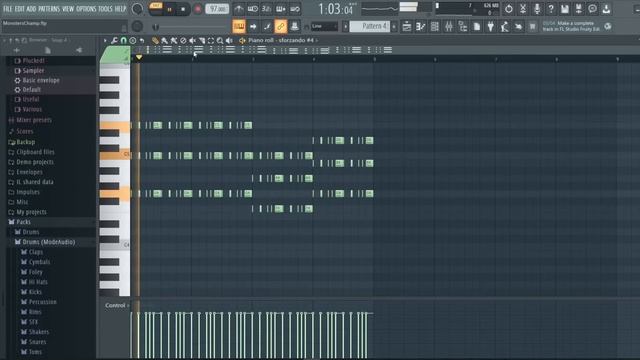Toggle the magnet snap button
This screenshot has height=360, width=640.
pos(124,40)
